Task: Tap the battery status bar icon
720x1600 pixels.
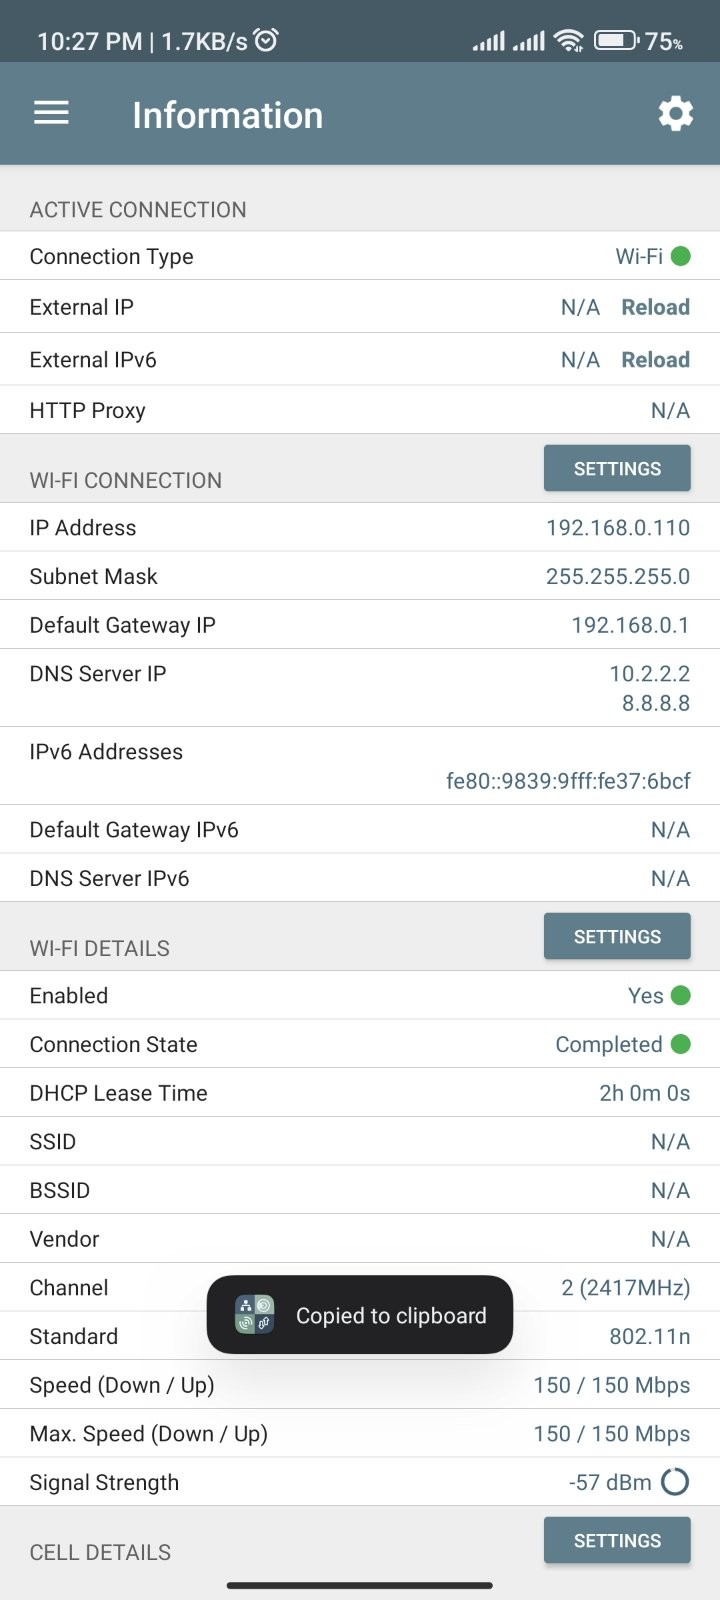Action: coord(616,41)
